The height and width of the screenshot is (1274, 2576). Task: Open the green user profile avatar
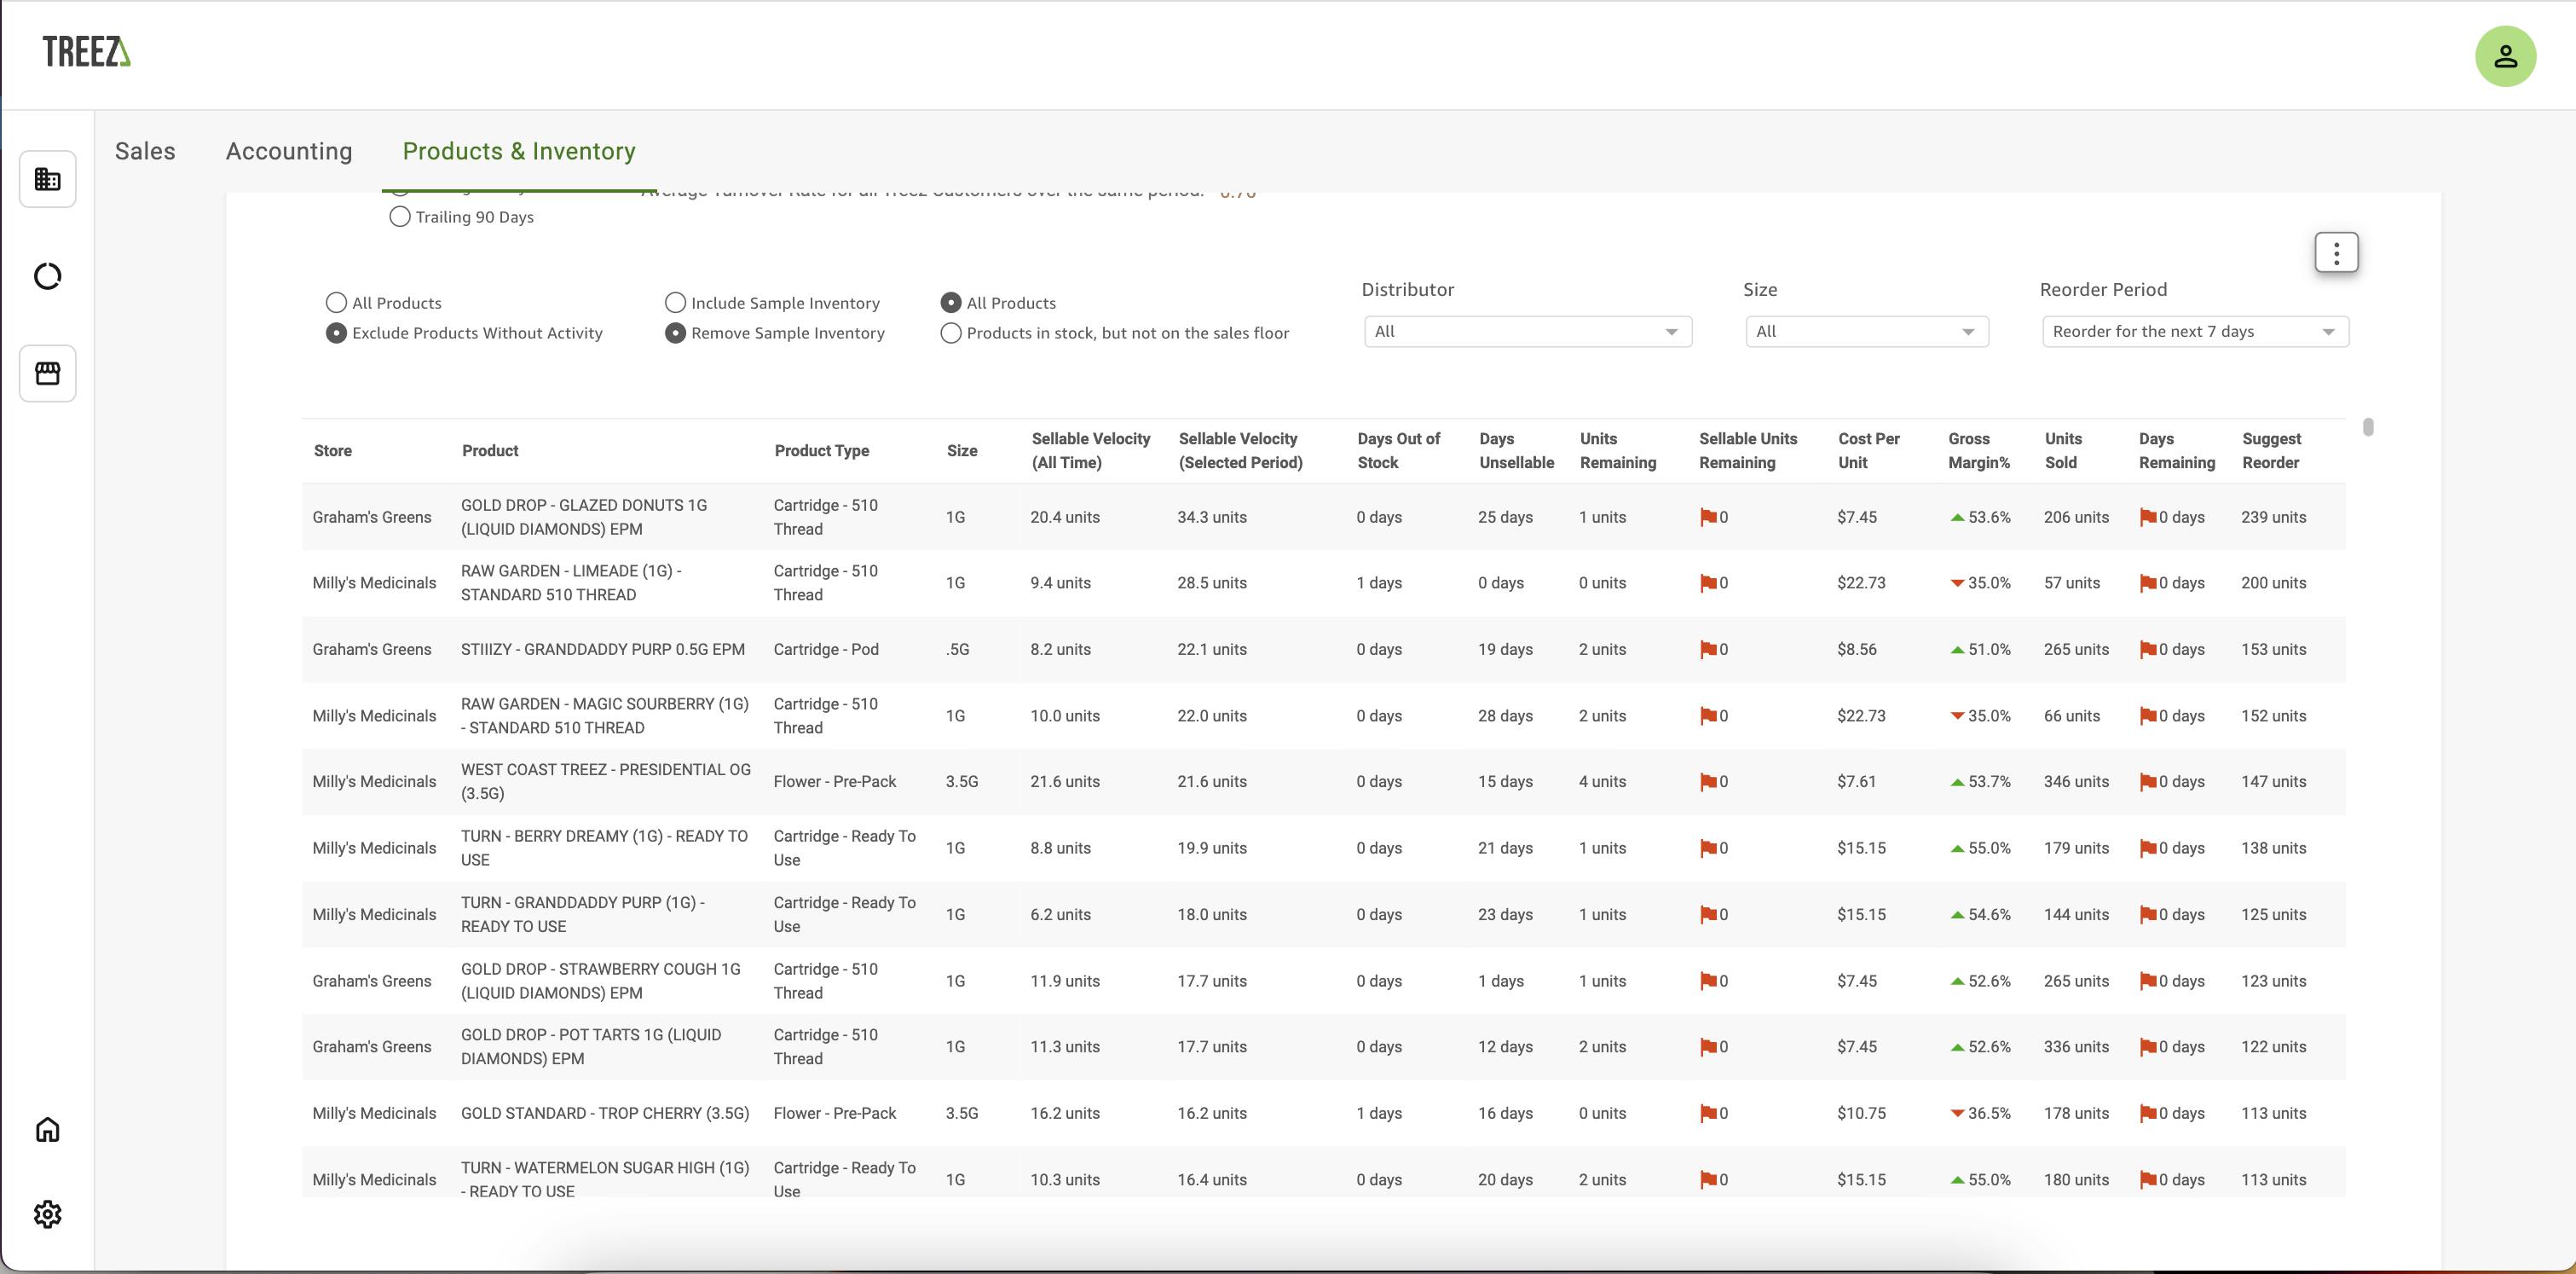point(2504,56)
